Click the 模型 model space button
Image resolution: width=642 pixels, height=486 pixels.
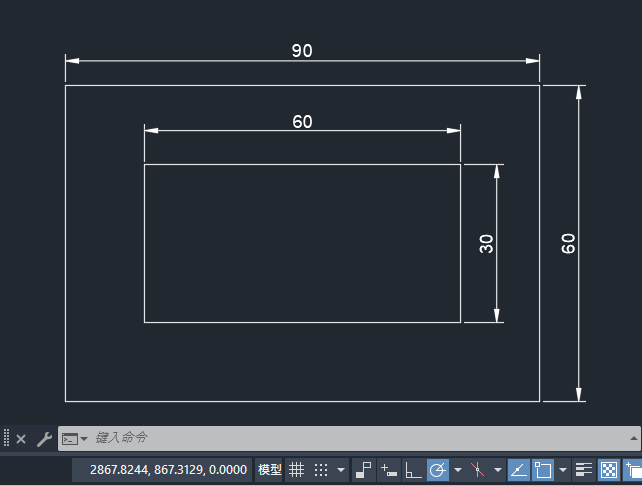click(x=269, y=470)
